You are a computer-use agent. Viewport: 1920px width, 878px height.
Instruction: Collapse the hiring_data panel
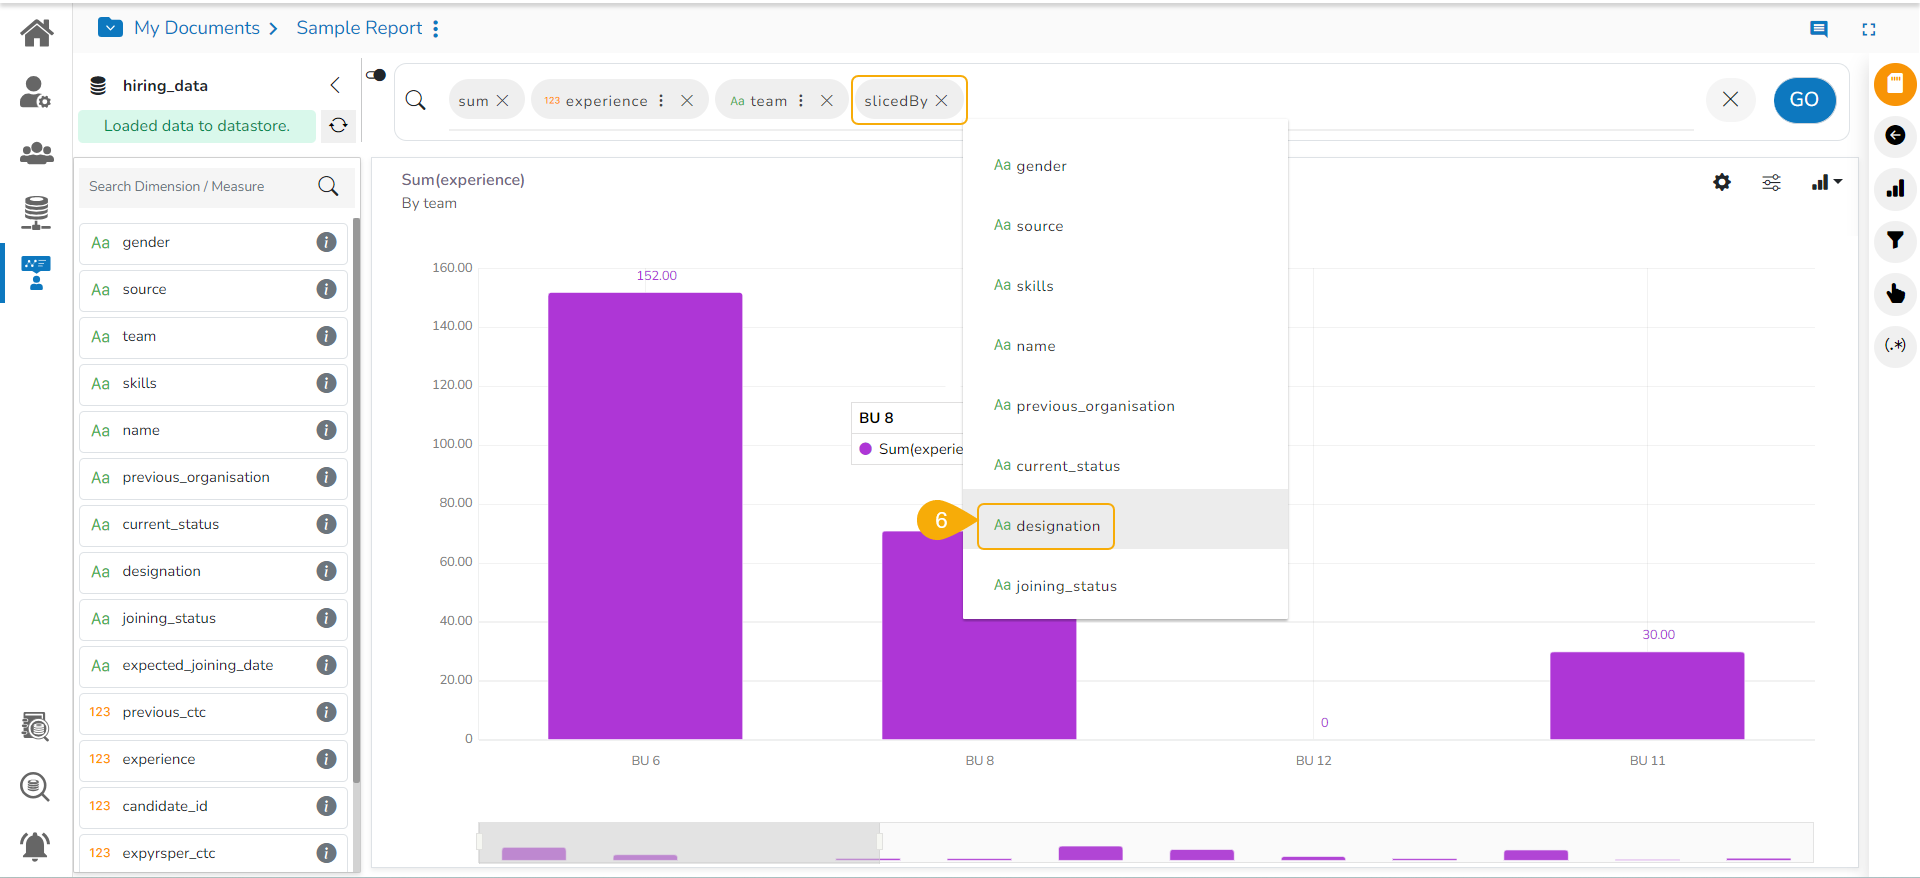pos(335,85)
